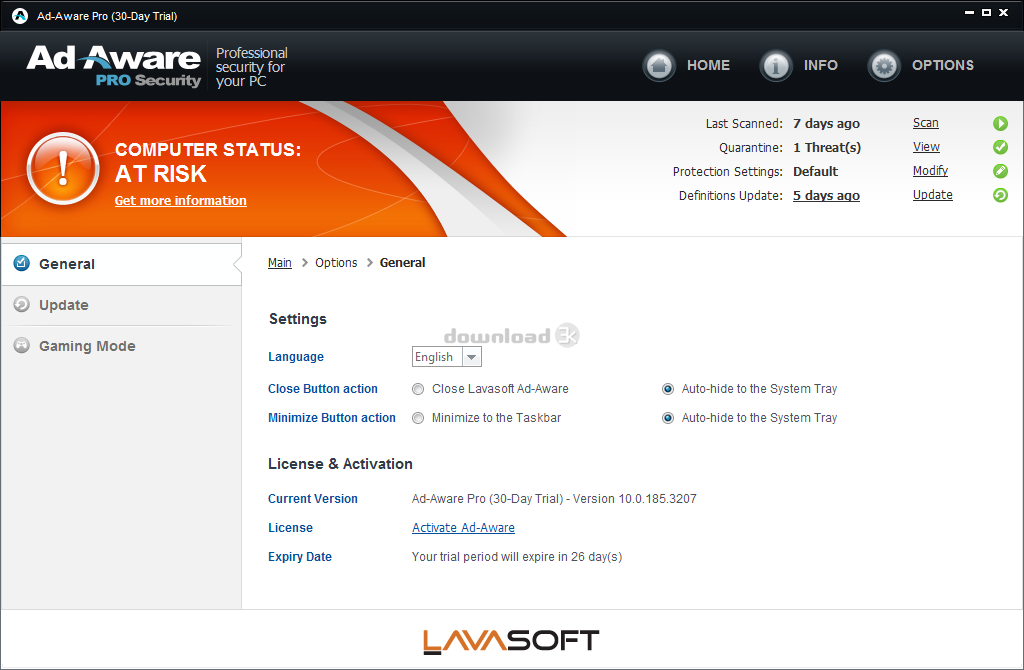Click the Close Button action label
Viewport: 1024px width, 670px height.
323,389
